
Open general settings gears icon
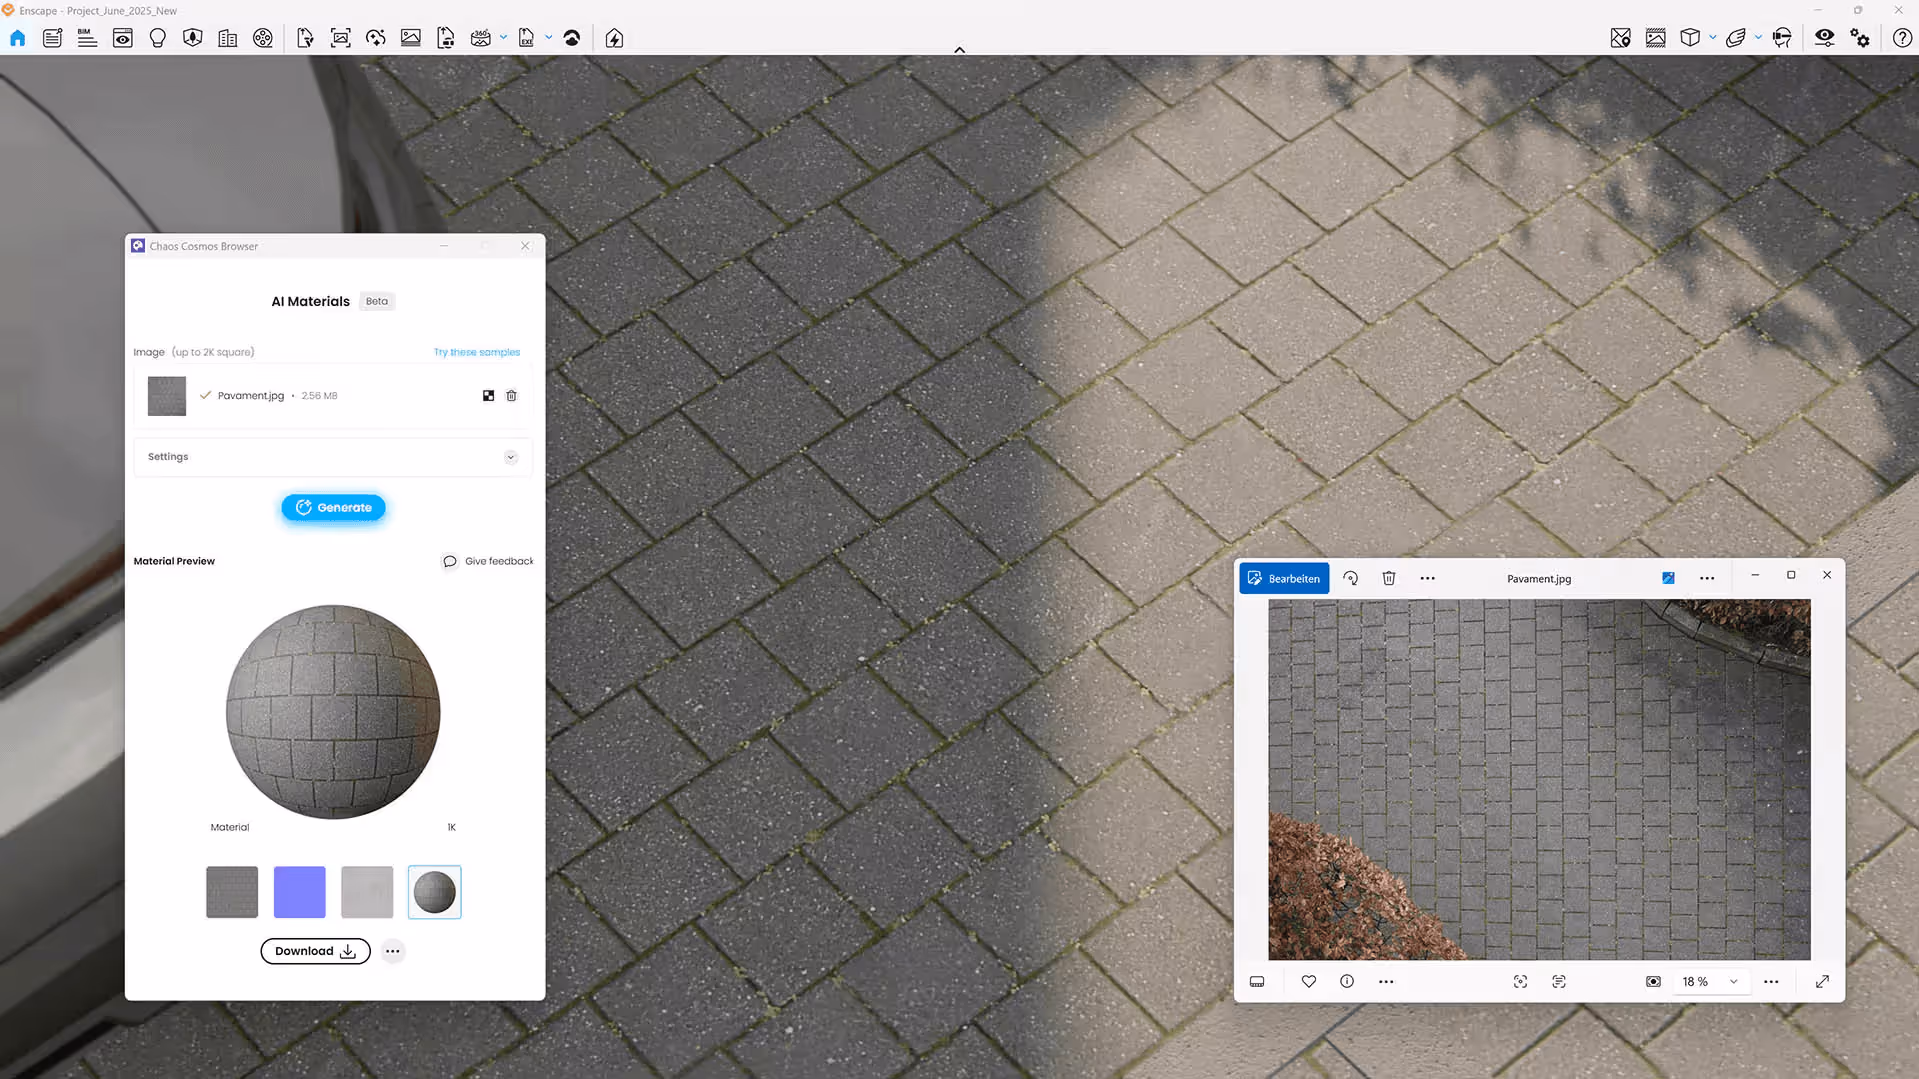(x=1860, y=38)
